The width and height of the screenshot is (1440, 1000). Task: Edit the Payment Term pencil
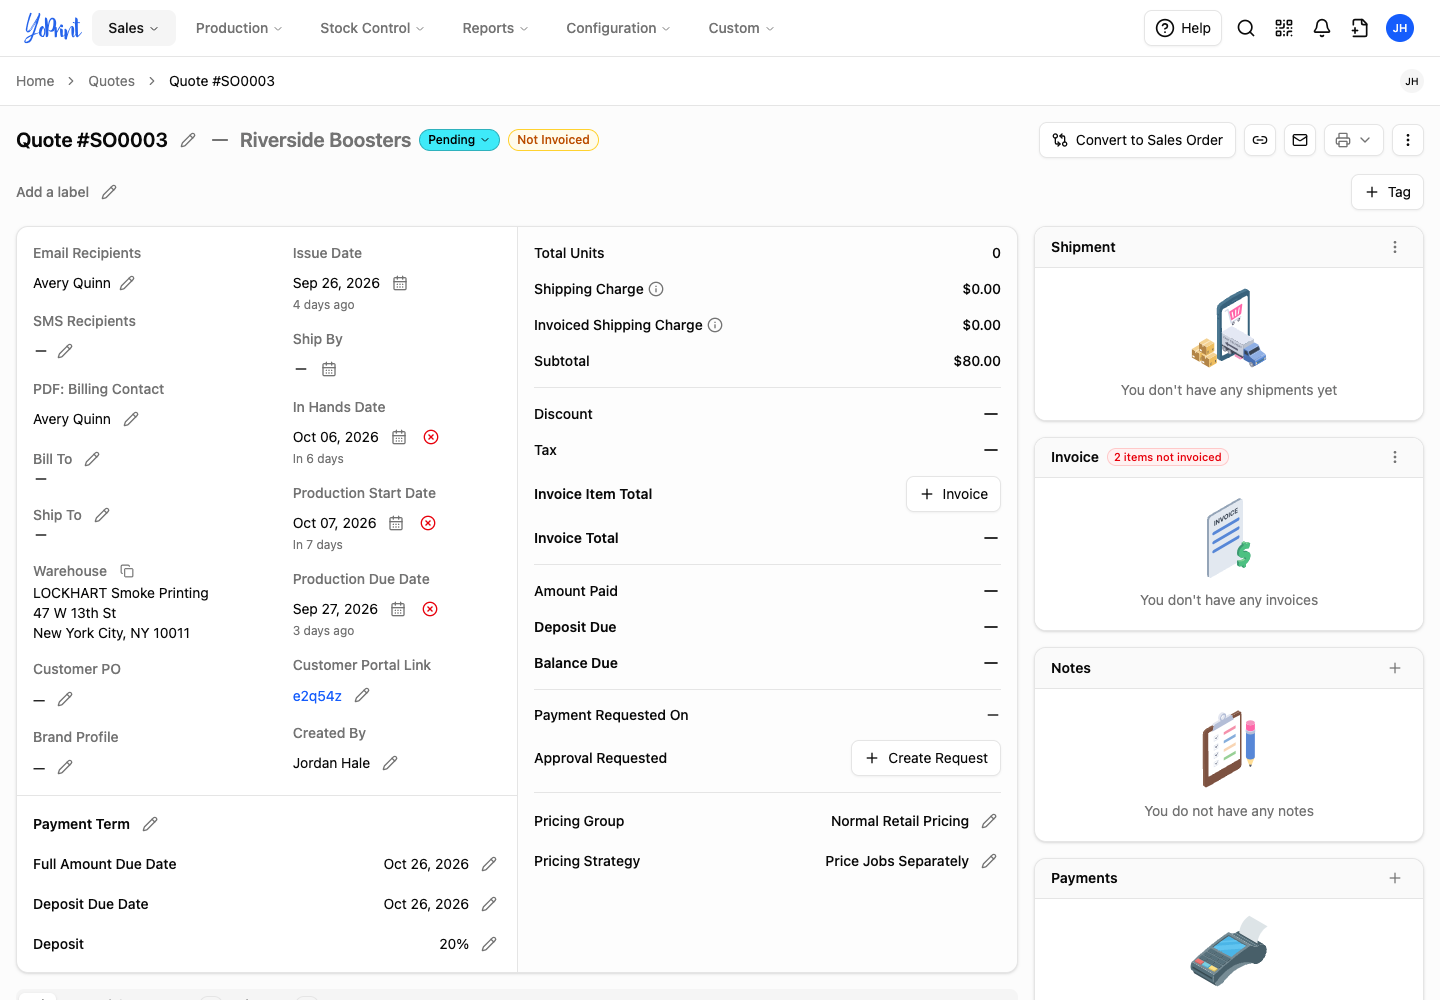150,824
